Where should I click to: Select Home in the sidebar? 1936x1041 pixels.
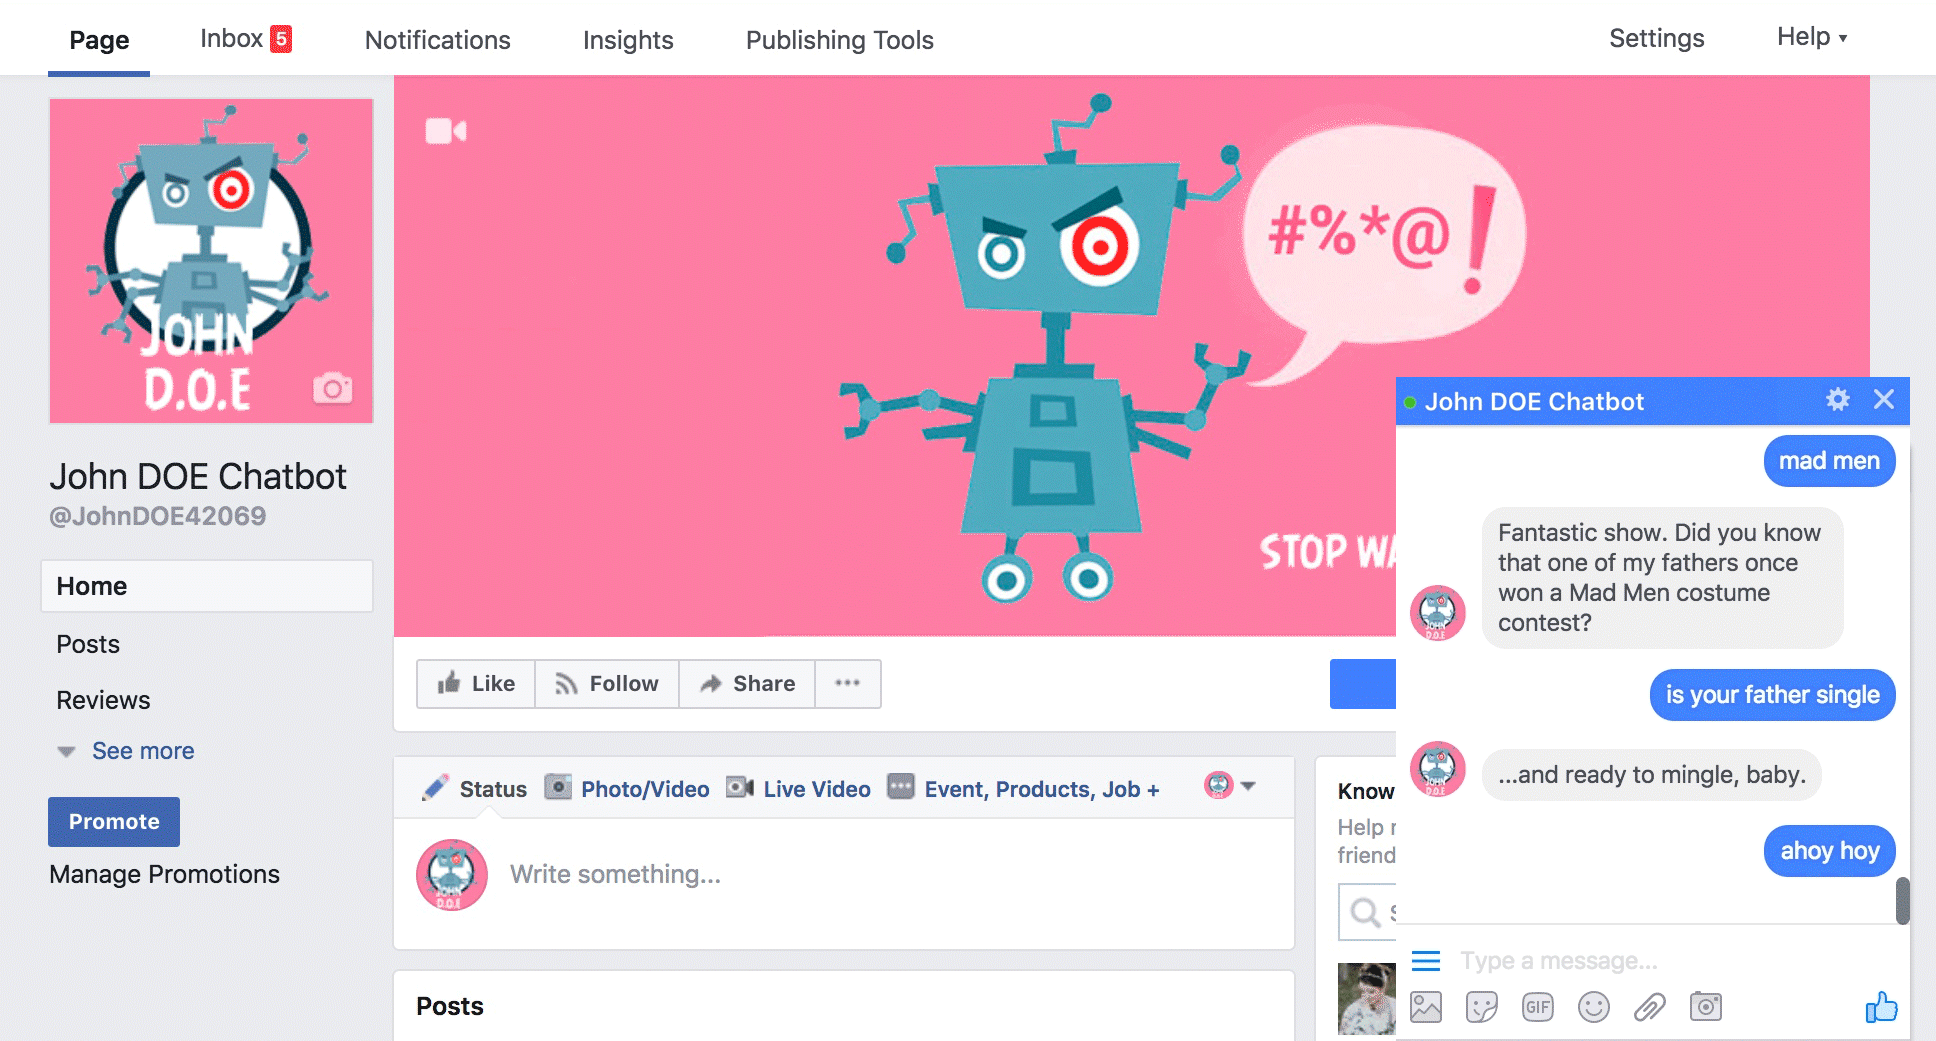point(207,586)
